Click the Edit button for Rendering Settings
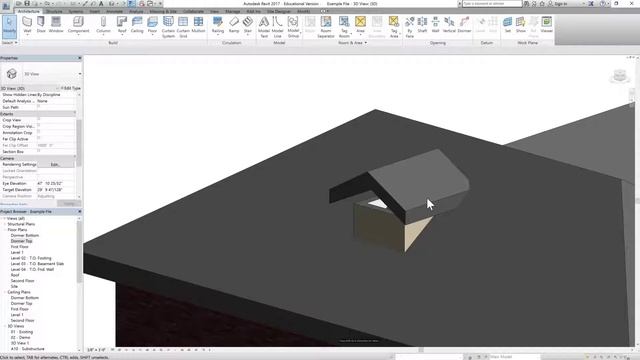 point(56,164)
